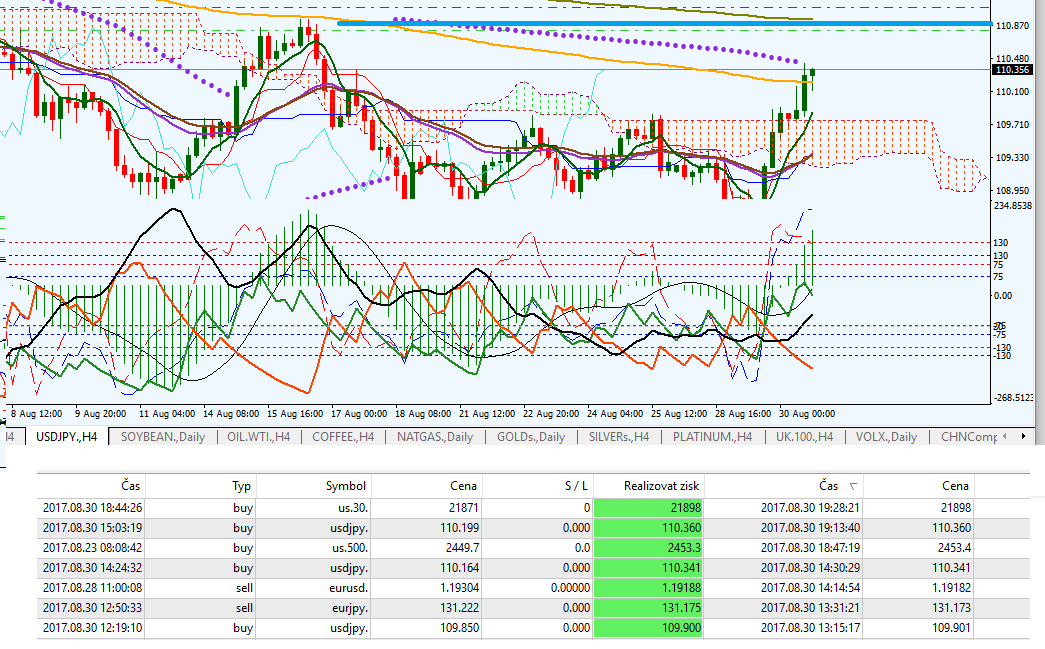Open the VOLX.,Daily tab
The image size is (1045, 649).
coord(885,437)
